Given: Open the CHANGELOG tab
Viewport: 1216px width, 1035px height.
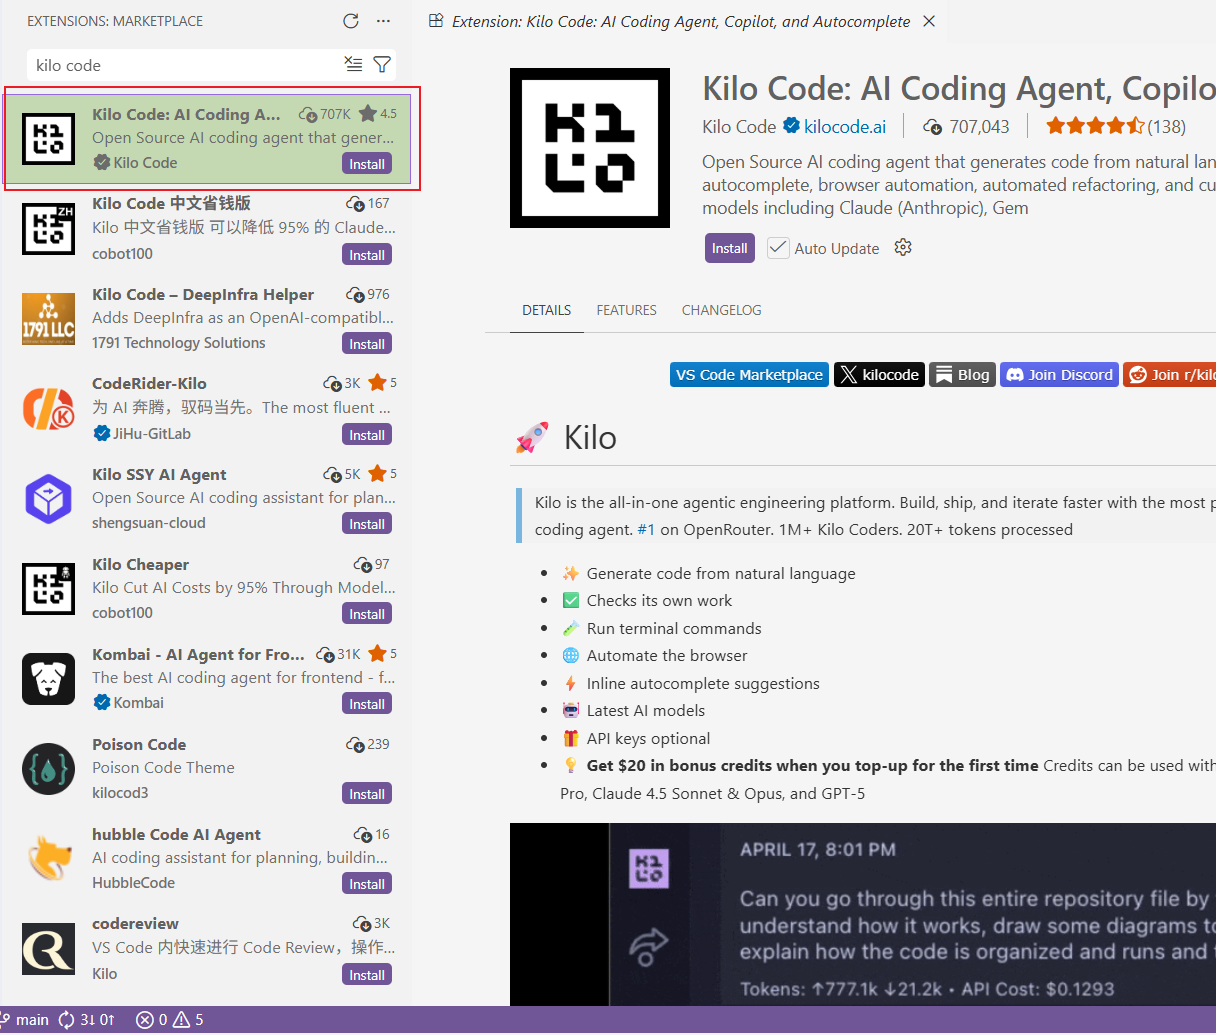Looking at the screenshot, I should tap(721, 310).
